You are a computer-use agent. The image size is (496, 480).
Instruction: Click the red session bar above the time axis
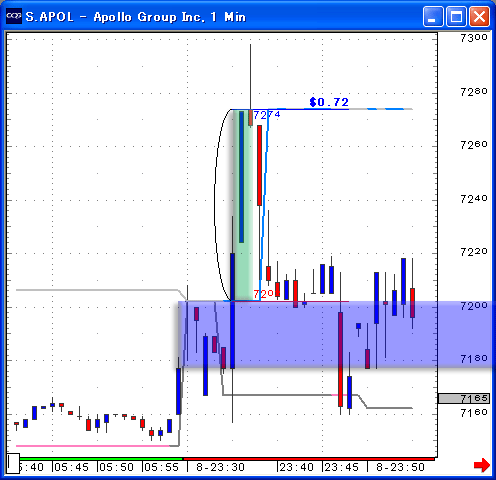(x=309, y=459)
